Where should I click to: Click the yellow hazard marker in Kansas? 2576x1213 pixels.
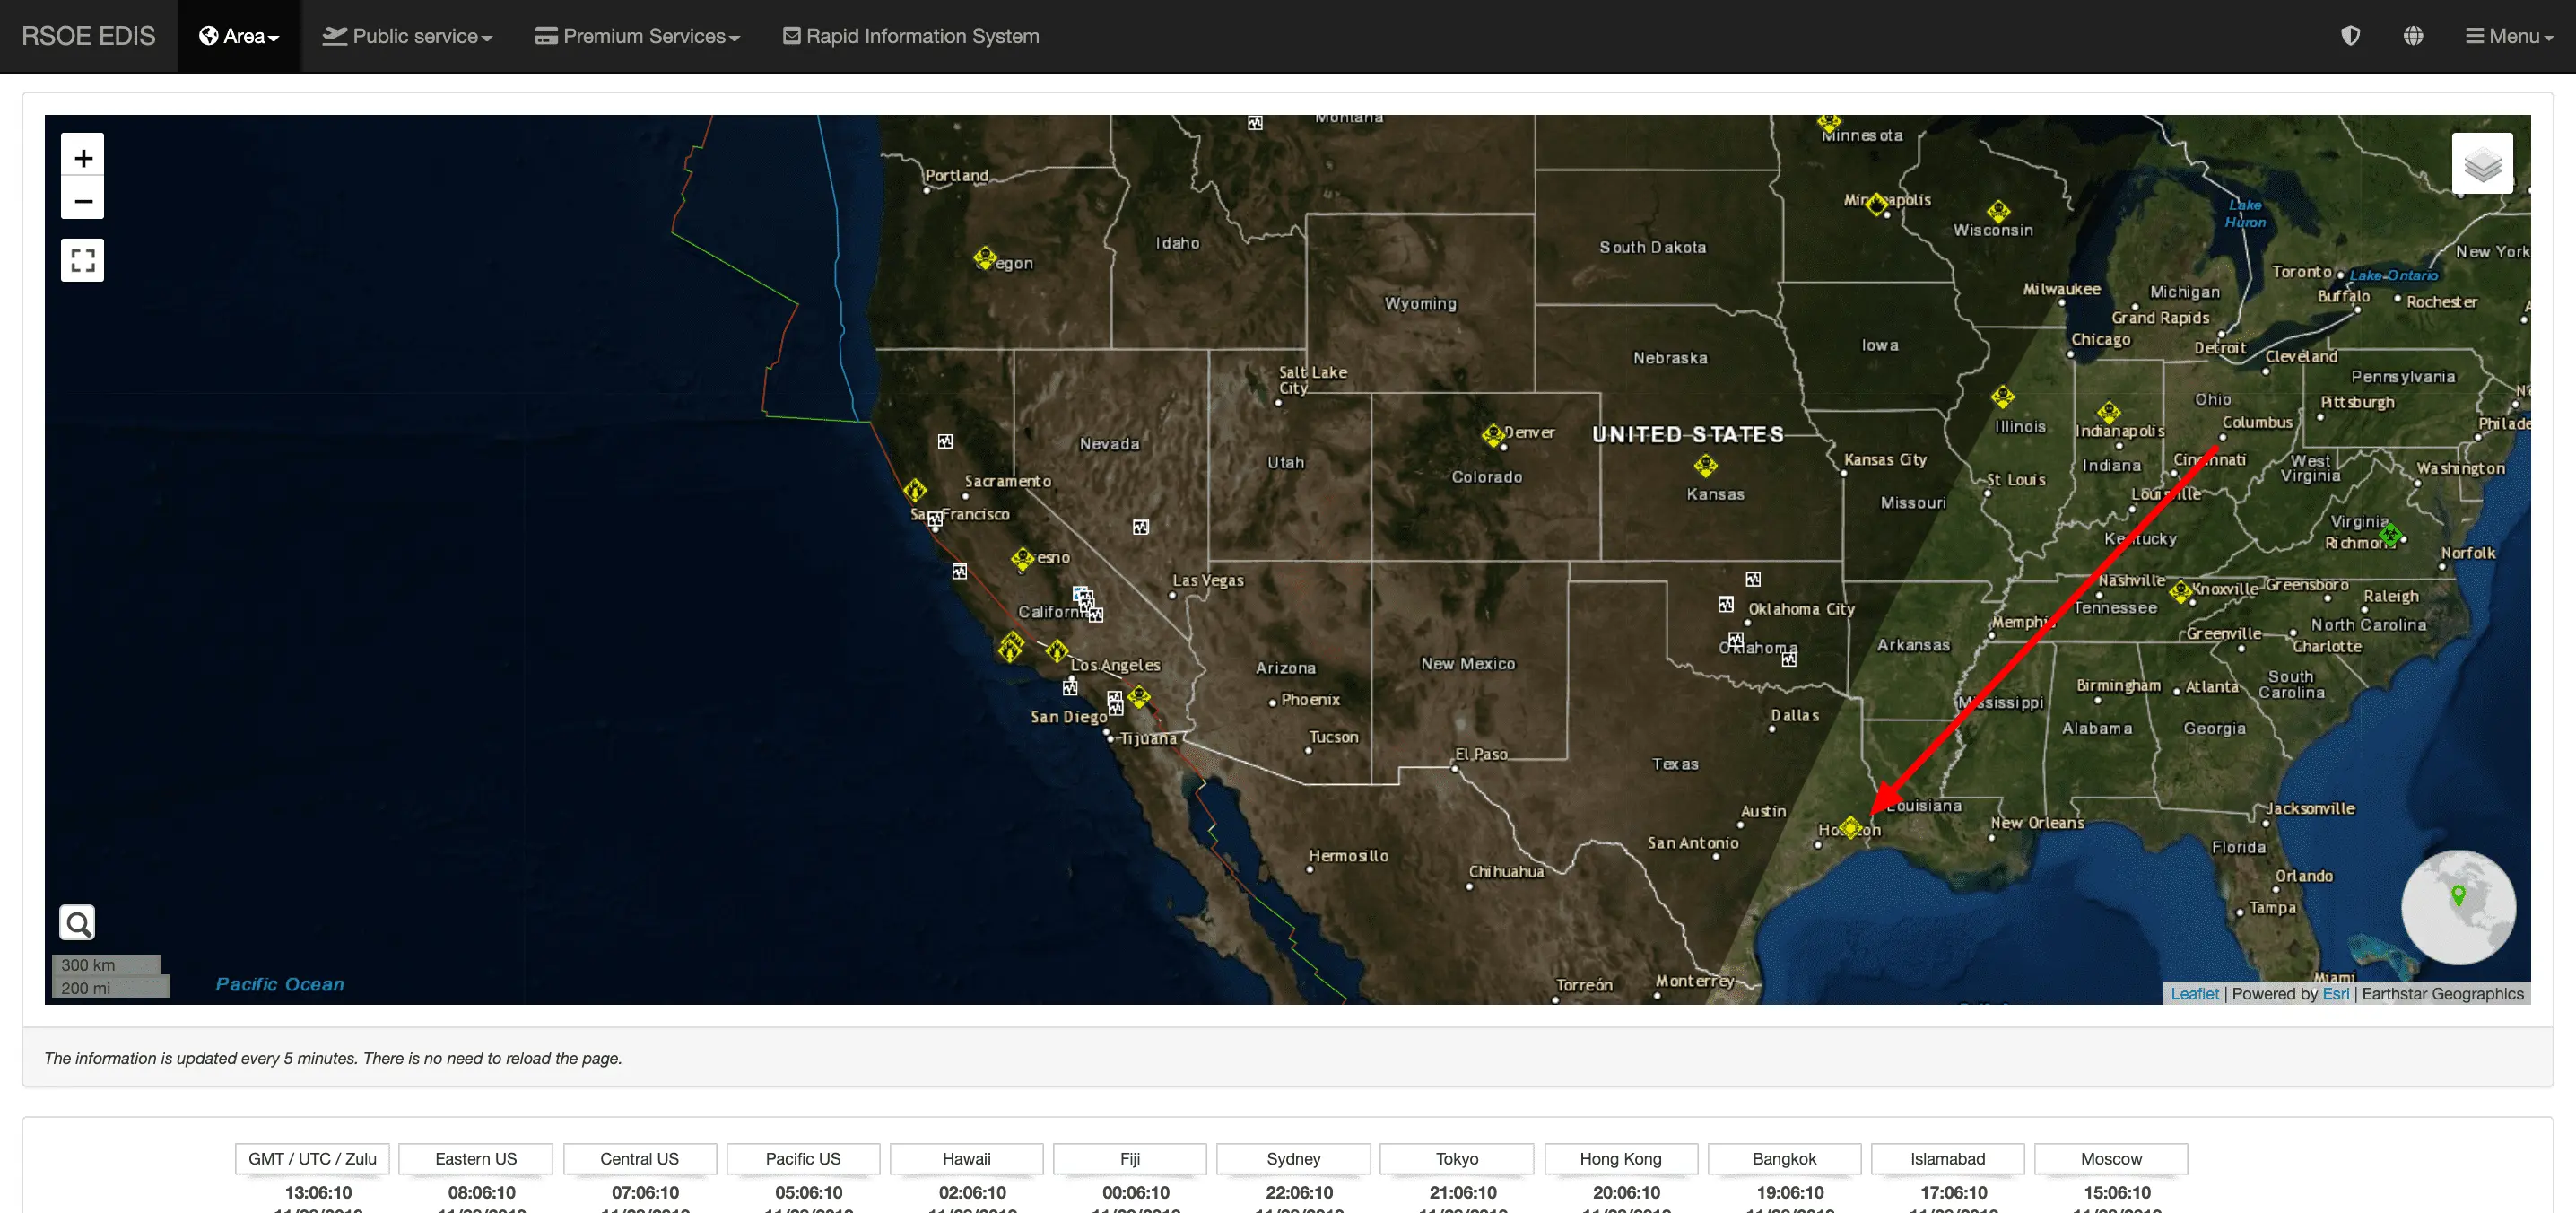(1705, 466)
